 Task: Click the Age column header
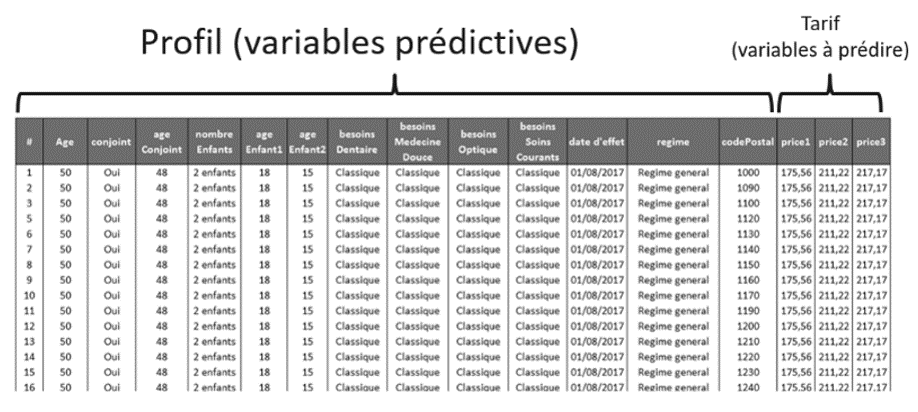pos(64,142)
